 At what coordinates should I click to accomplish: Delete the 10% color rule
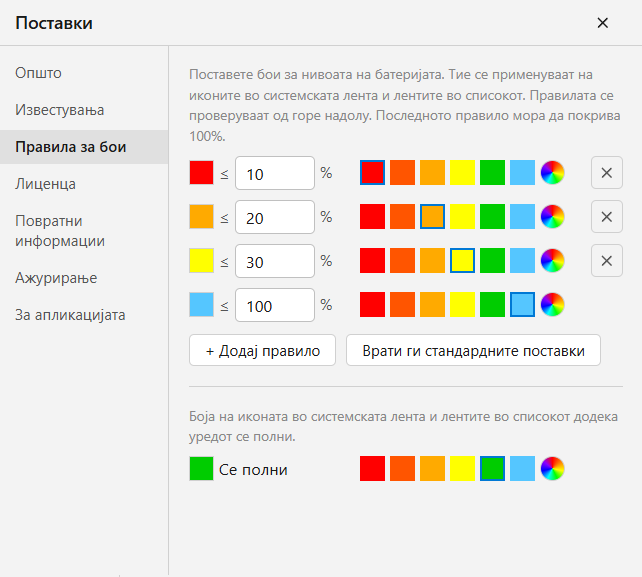607,173
